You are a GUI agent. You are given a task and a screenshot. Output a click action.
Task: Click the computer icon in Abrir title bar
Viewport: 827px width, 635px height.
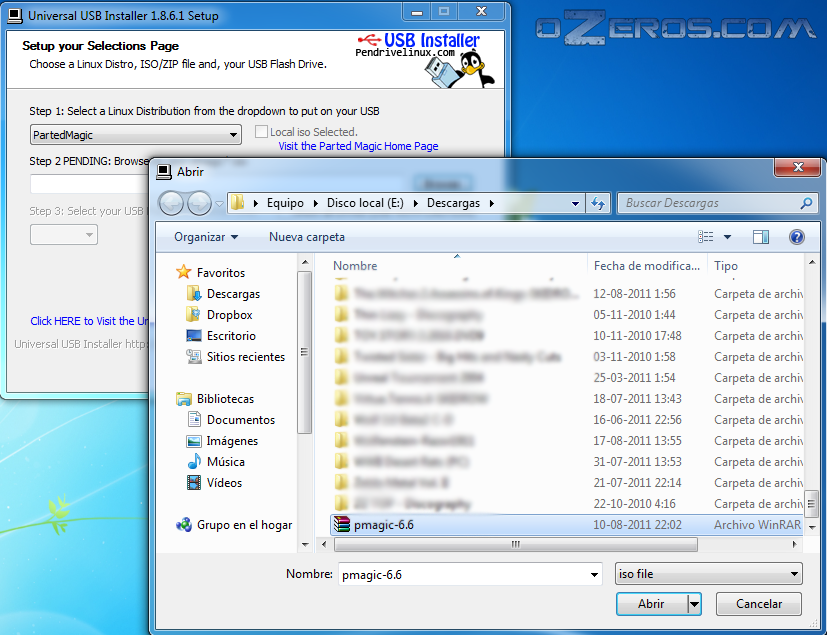pos(164,171)
